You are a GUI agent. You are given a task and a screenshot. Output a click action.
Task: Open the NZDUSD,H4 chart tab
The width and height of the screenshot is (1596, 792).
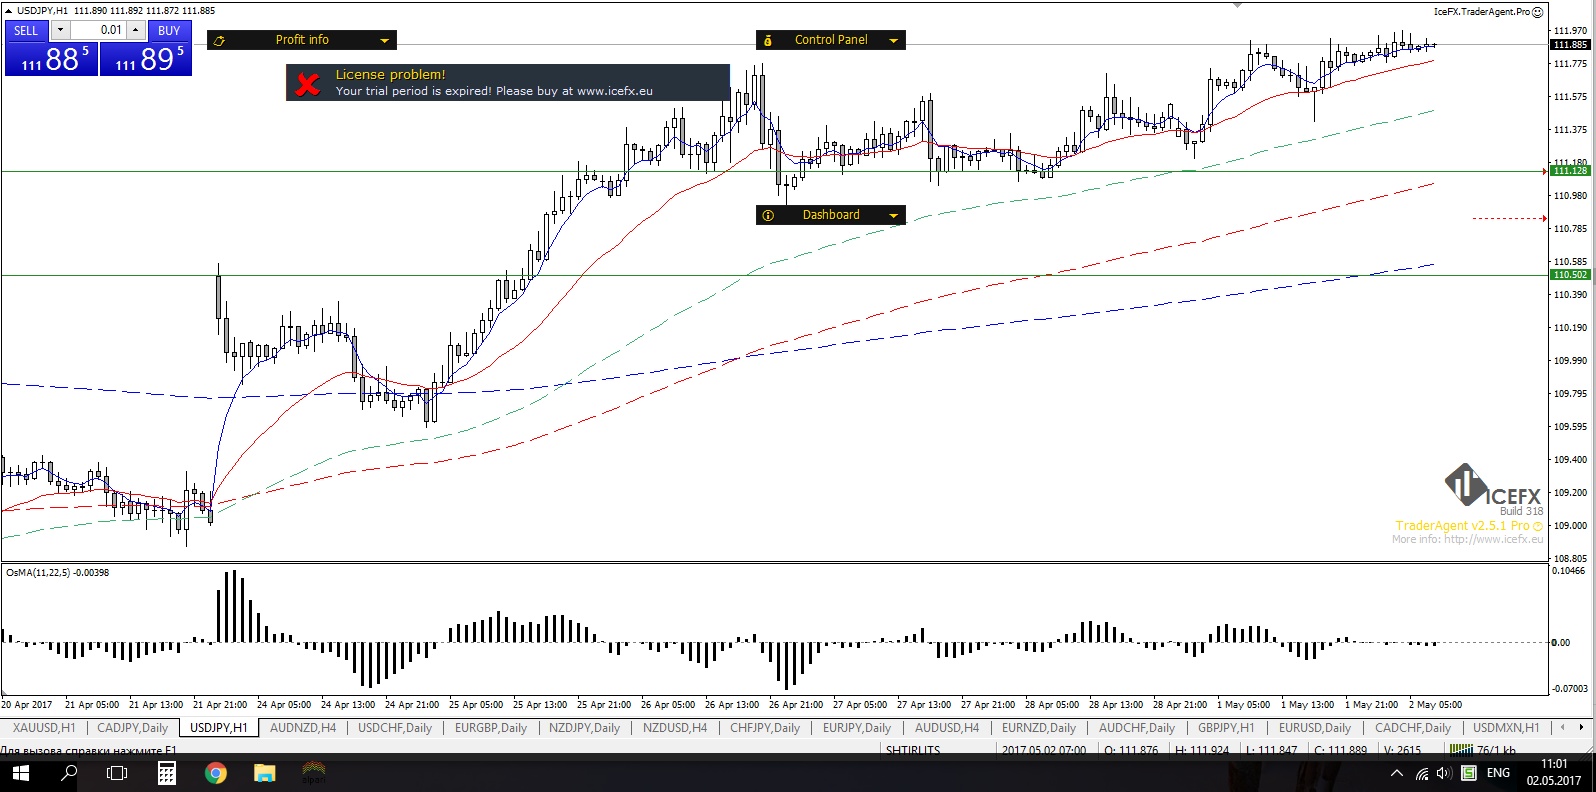coord(675,728)
